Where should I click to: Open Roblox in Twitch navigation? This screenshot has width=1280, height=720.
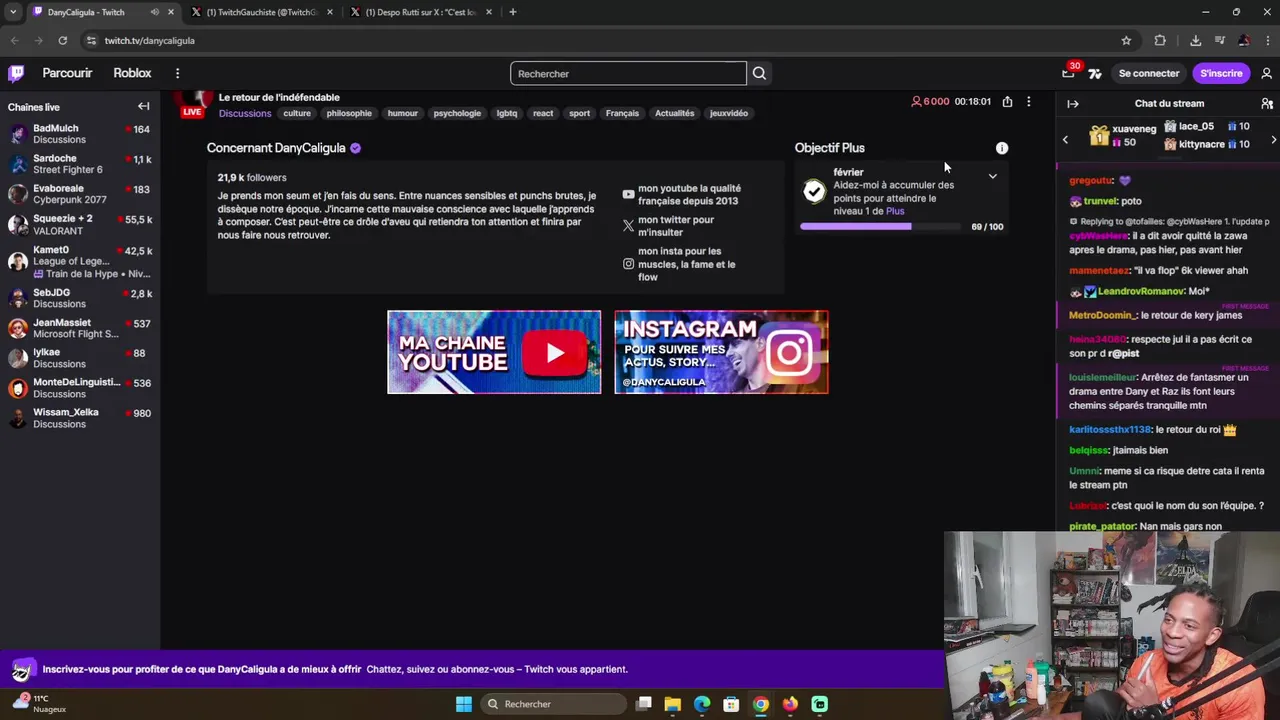(132, 73)
